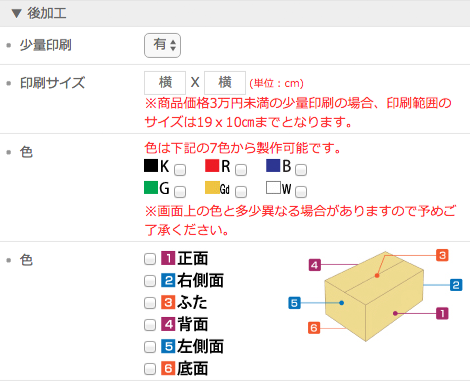470x382 pixels.
Task: Open the 少量印刷 dropdown showing 有
Action: point(162,45)
